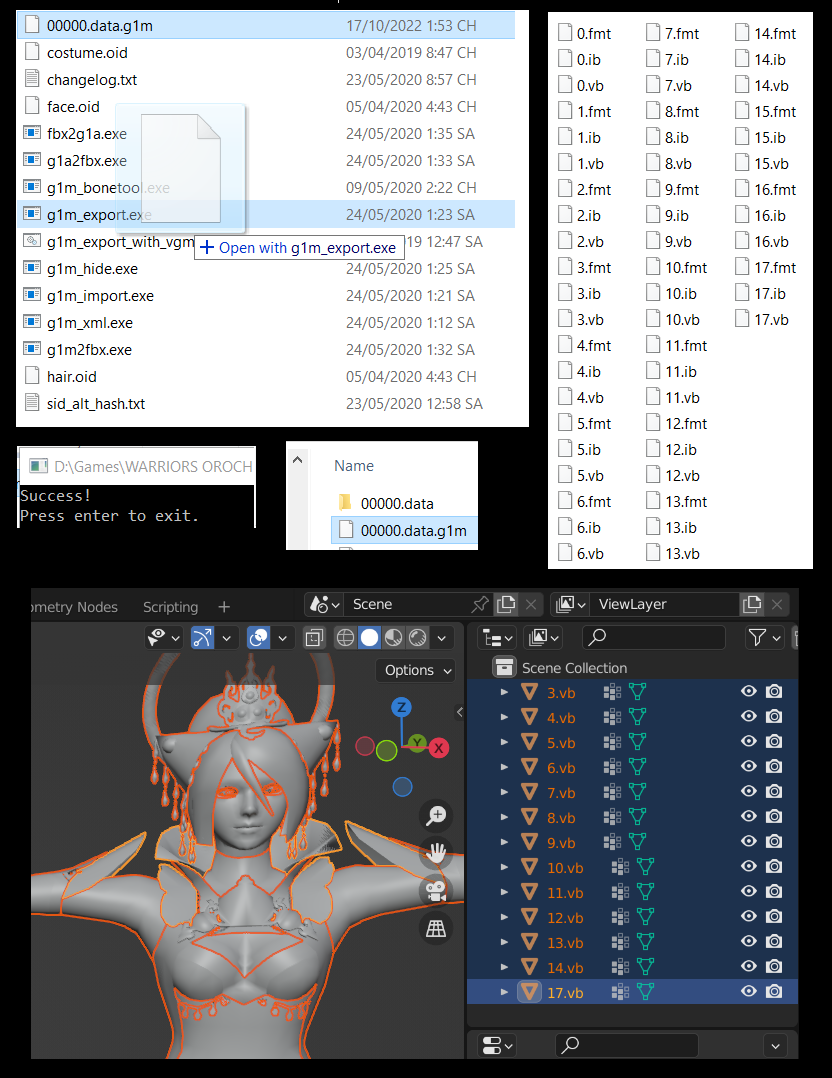Image resolution: width=832 pixels, height=1078 pixels.
Task: Click the zoom magnifier viewport button
Action: click(x=436, y=816)
